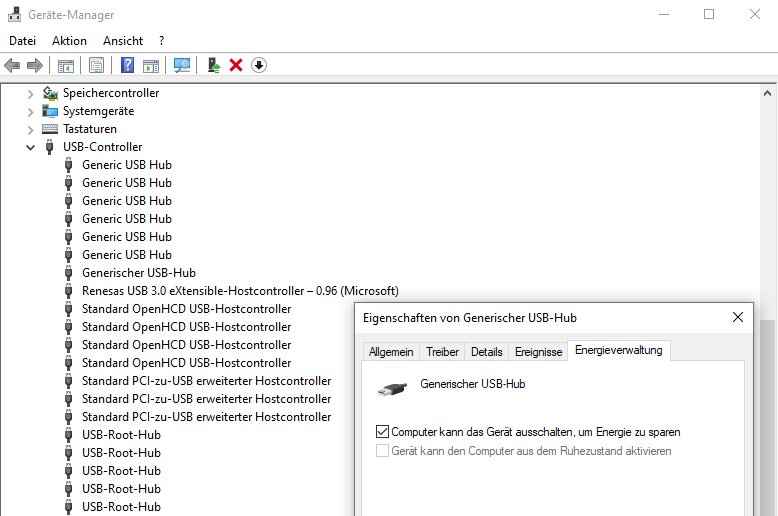Select Renesas USB 3.0 eXtensible-Hostcontroller entry

pyautogui.click(x=240, y=291)
